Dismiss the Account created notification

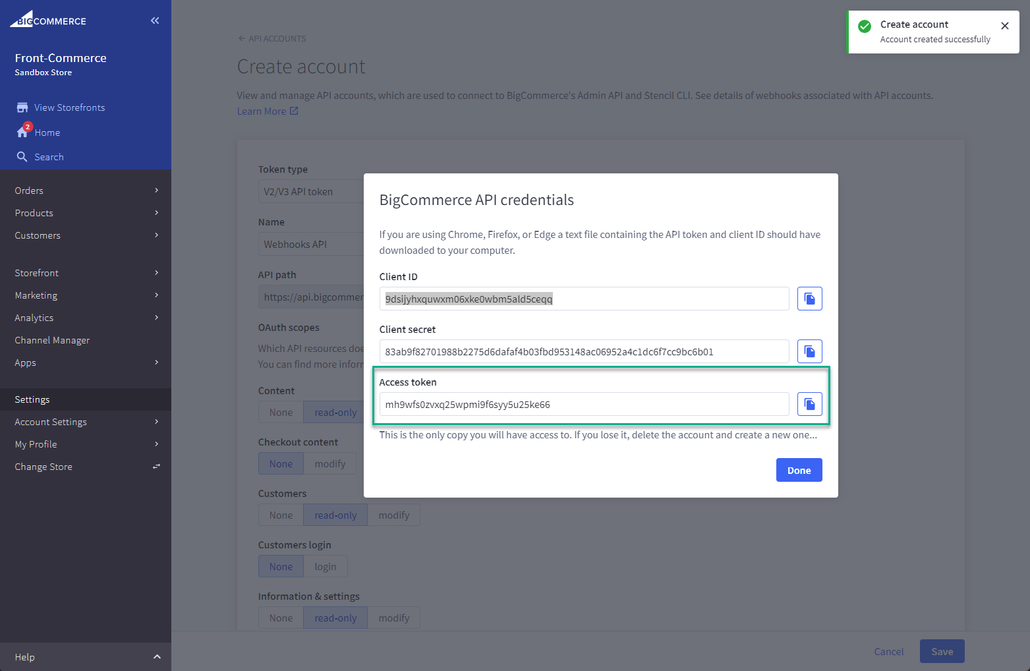[1004, 26]
